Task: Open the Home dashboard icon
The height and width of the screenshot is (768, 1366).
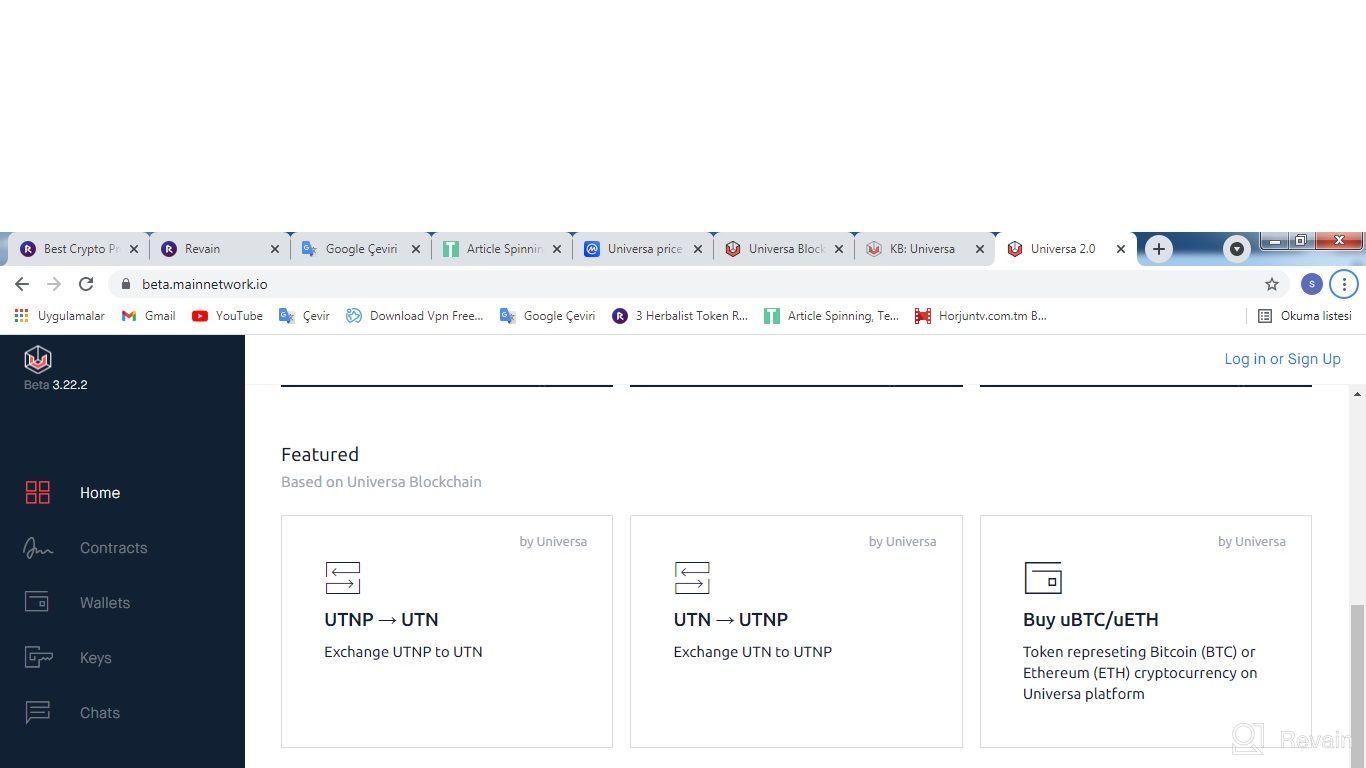Action: coord(38,492)
